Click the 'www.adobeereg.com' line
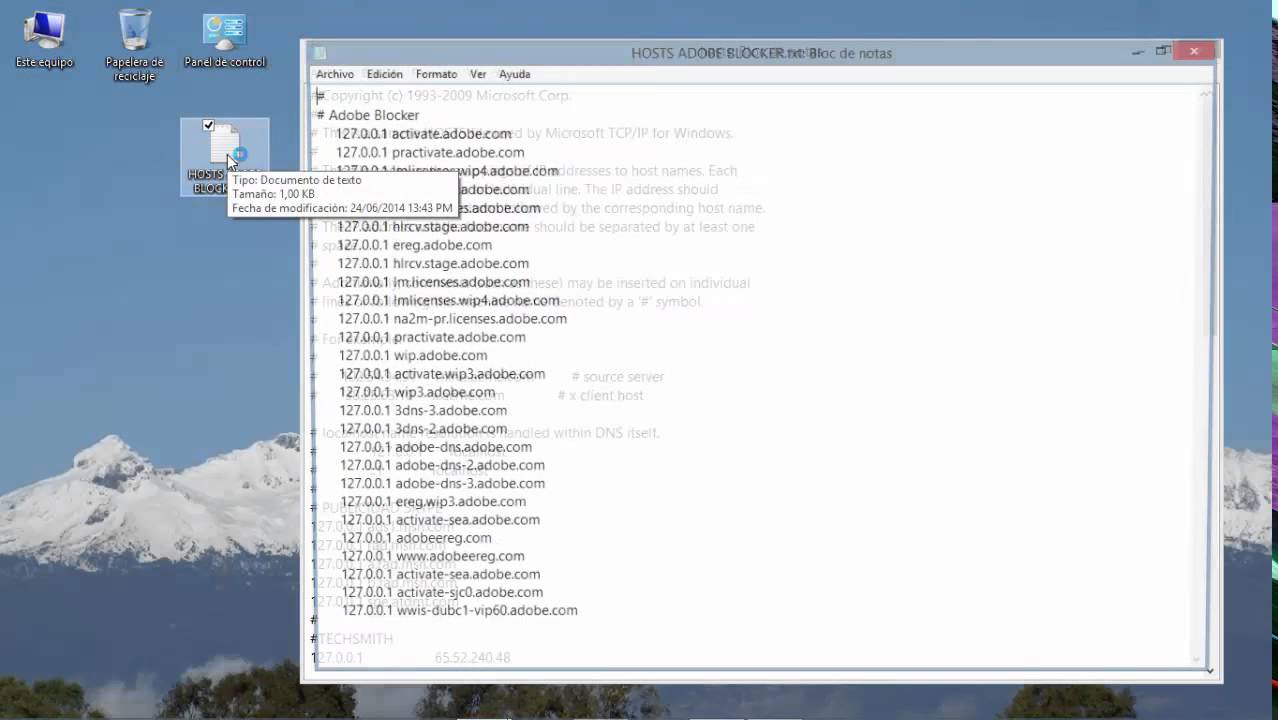Image resolution: width=1278 pixels, height=720 pixels. (x=433, y=556)
